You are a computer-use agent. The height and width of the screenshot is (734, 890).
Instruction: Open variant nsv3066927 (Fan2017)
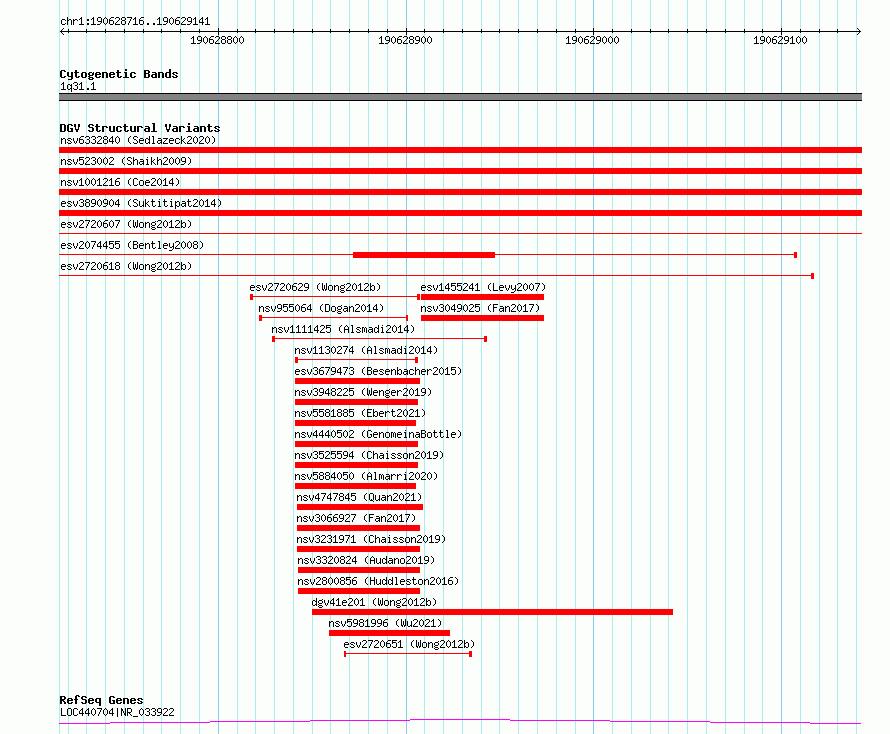356,518
